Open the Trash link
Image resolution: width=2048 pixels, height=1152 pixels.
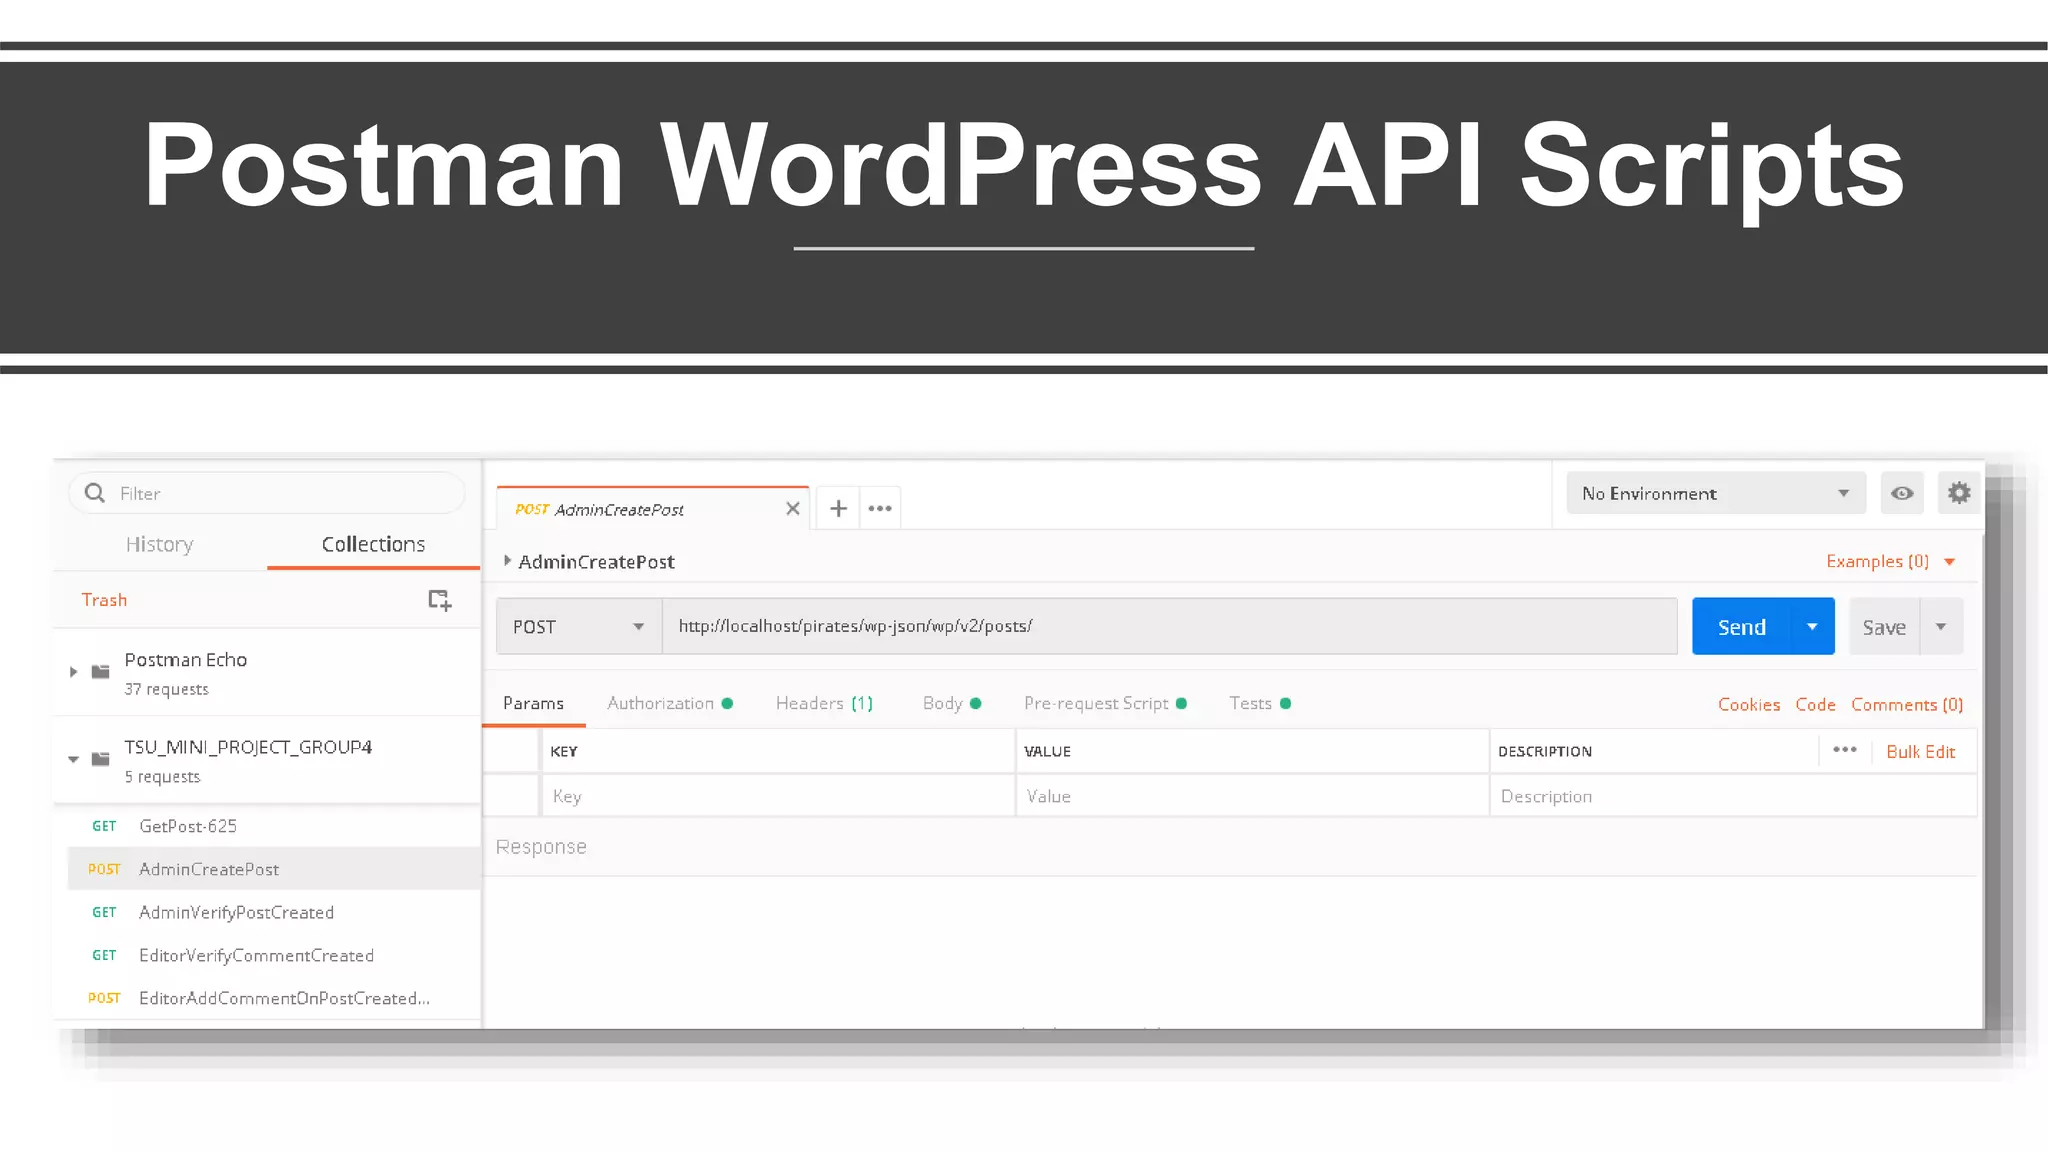point(104,600)
